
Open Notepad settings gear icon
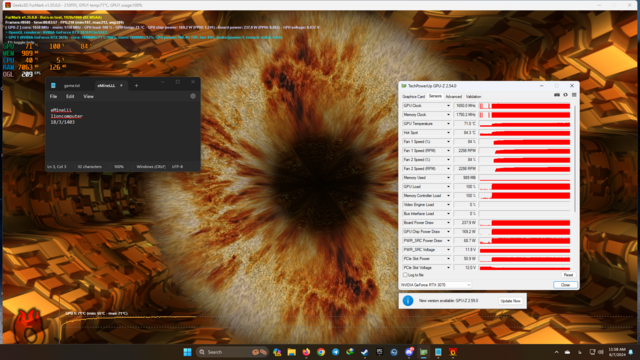(x=193, y=96)
